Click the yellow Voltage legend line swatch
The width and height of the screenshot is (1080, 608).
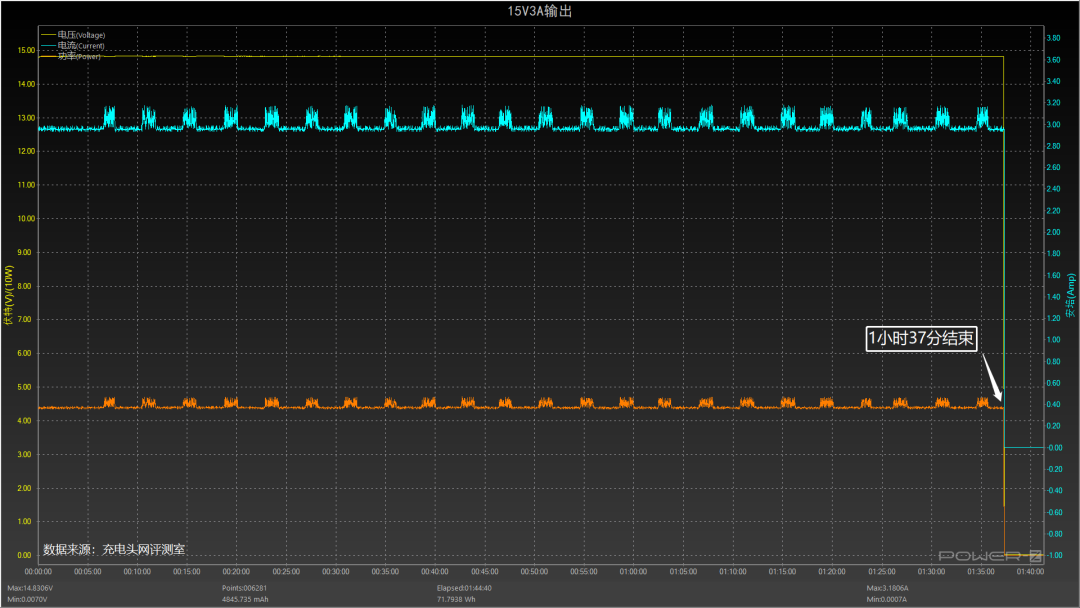pyautogui.click(x=48, y=34)
